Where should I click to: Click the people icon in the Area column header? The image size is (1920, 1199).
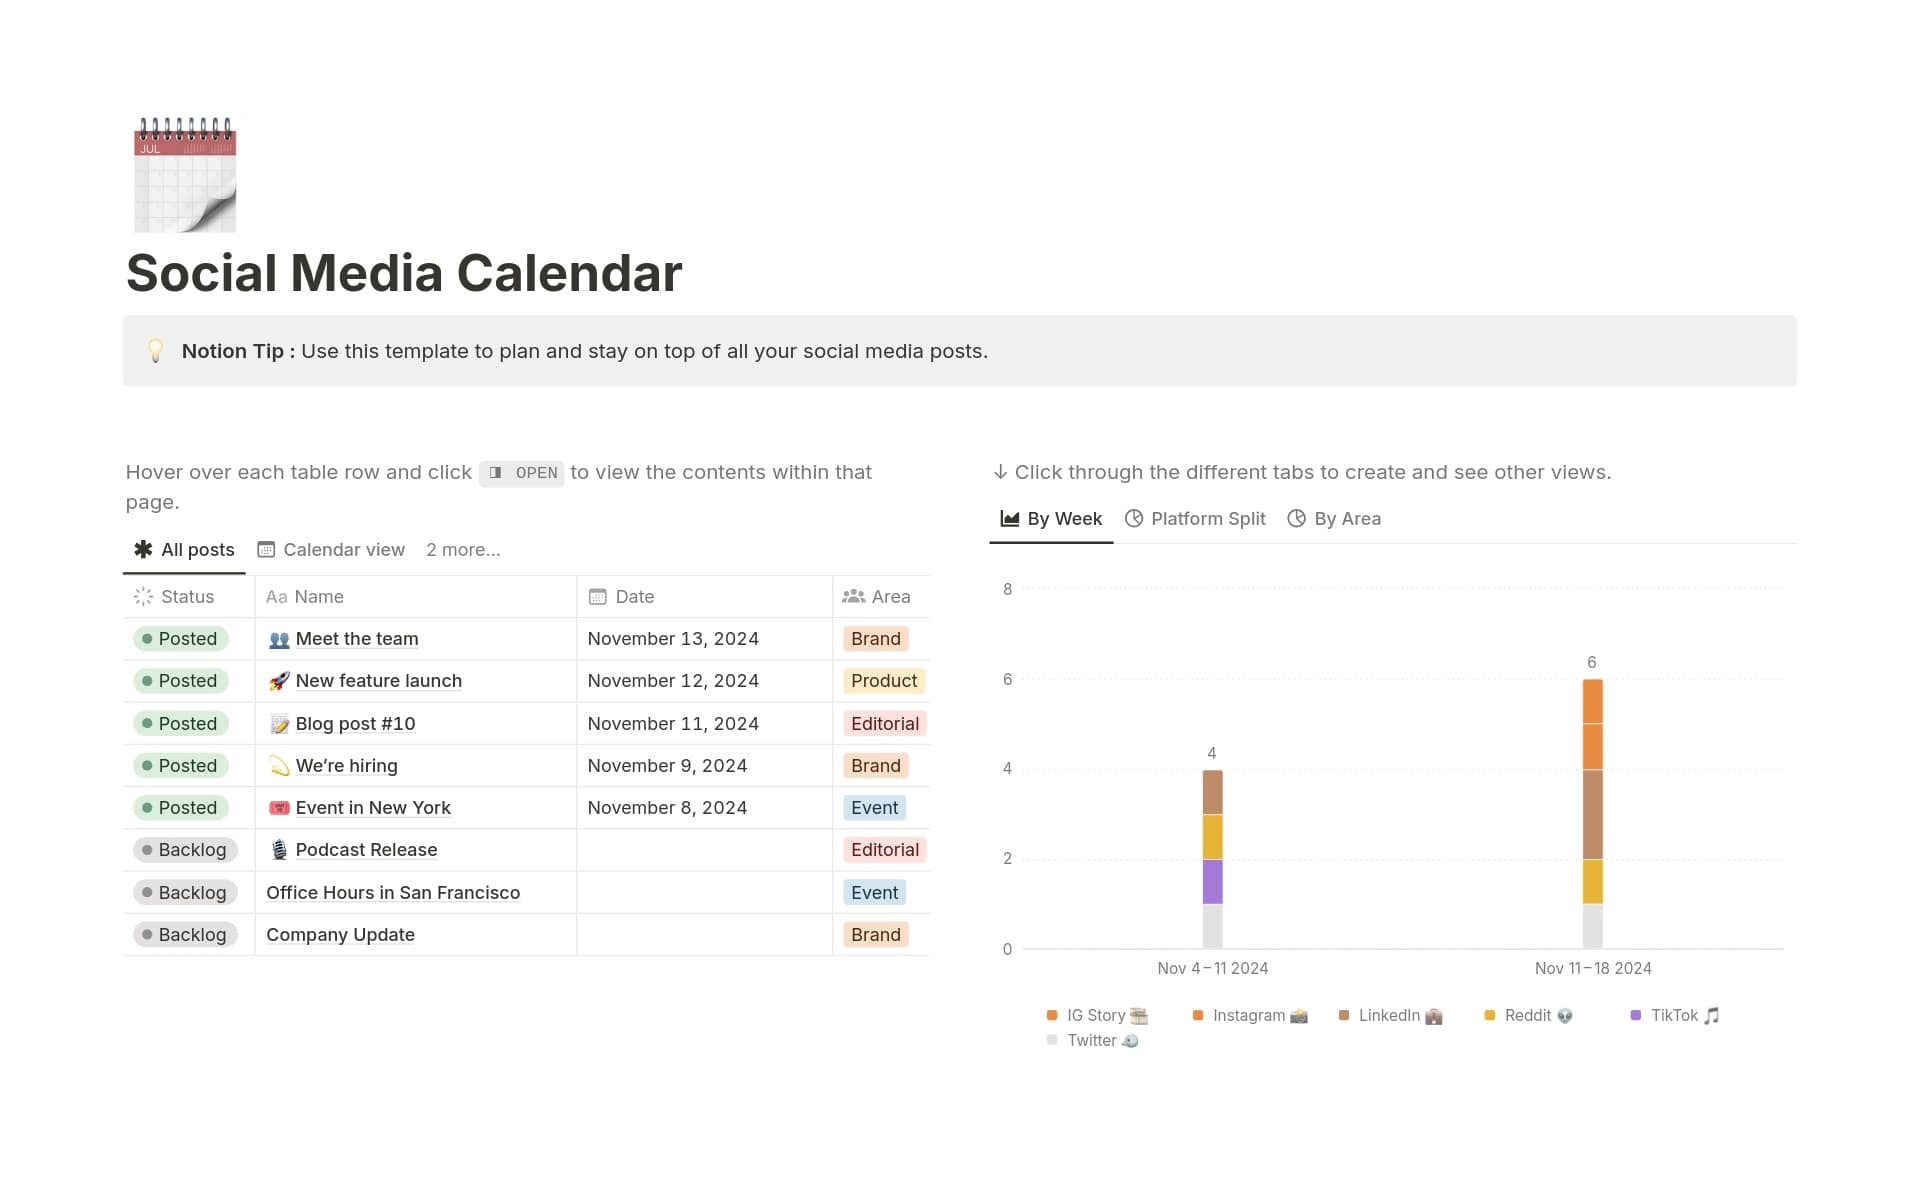855,596
